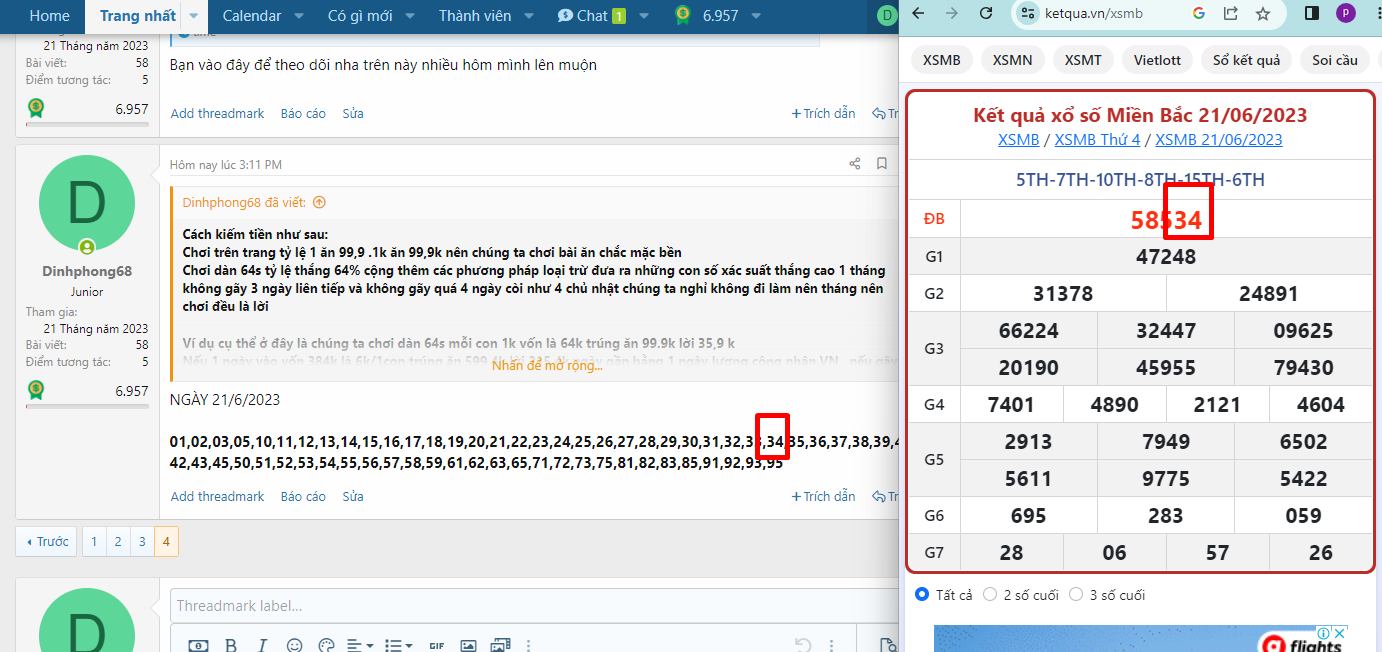
Task: Click 'Báo cáo' under the 21/6/2023 post
Action: (303, 496)
